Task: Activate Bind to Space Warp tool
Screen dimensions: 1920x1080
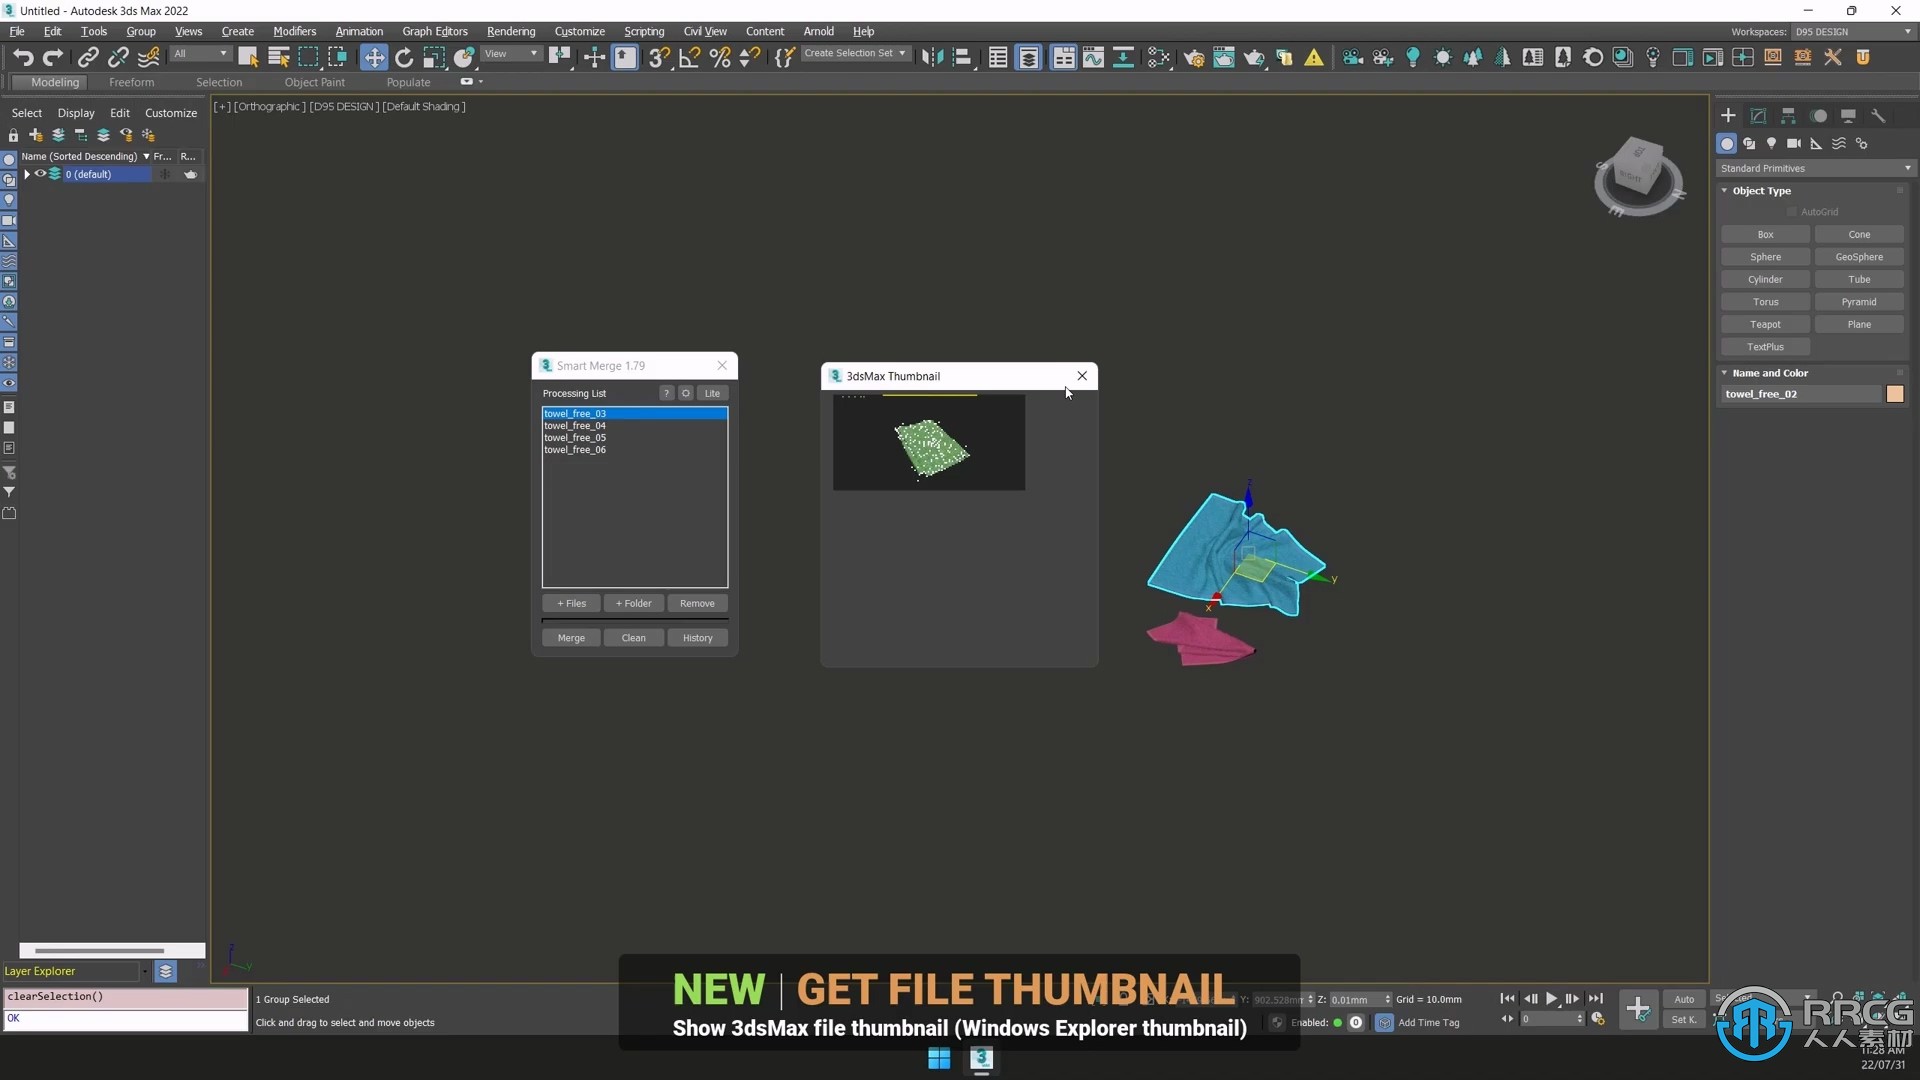Action: [149, 57]
